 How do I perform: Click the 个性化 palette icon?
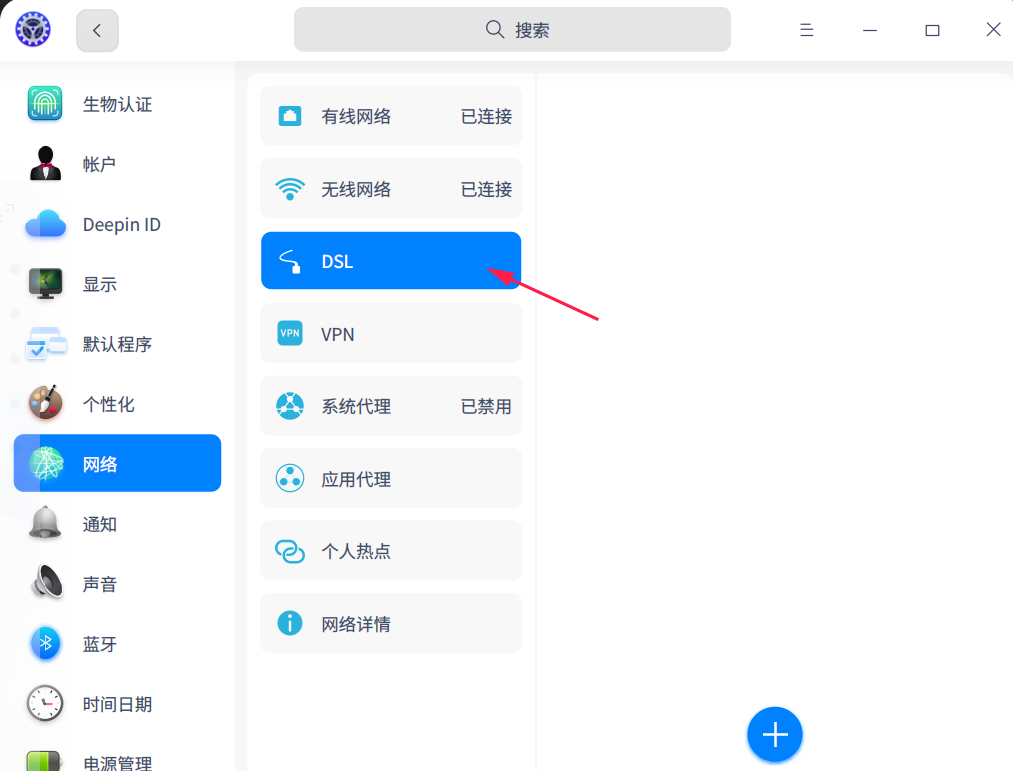point(45,403)
